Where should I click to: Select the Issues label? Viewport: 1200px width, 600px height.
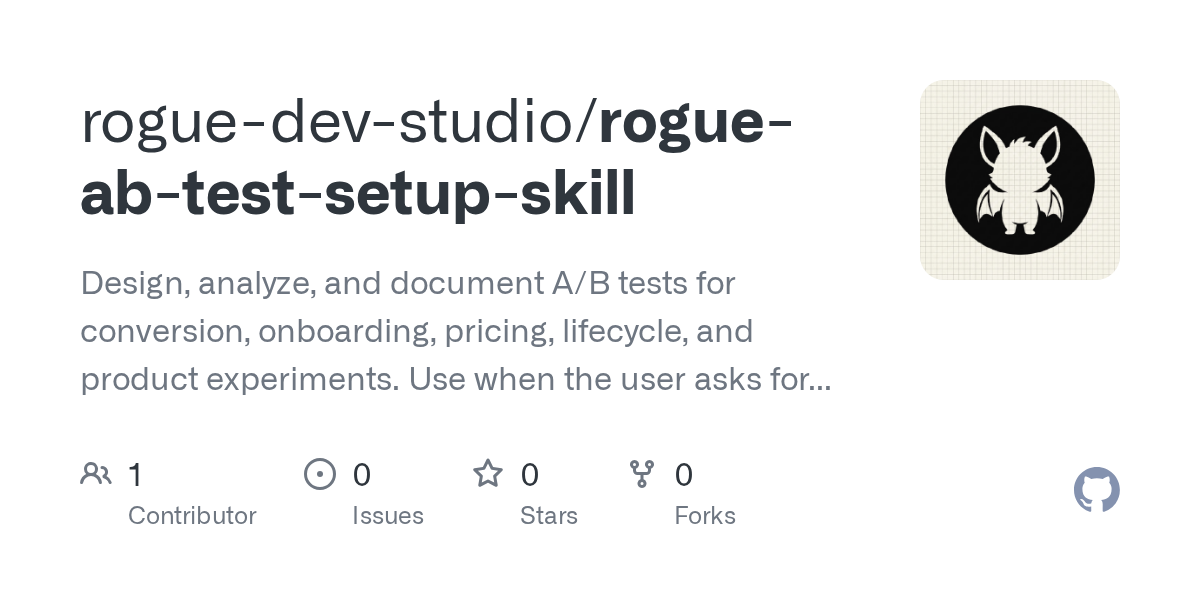click(x=388, y=516)
